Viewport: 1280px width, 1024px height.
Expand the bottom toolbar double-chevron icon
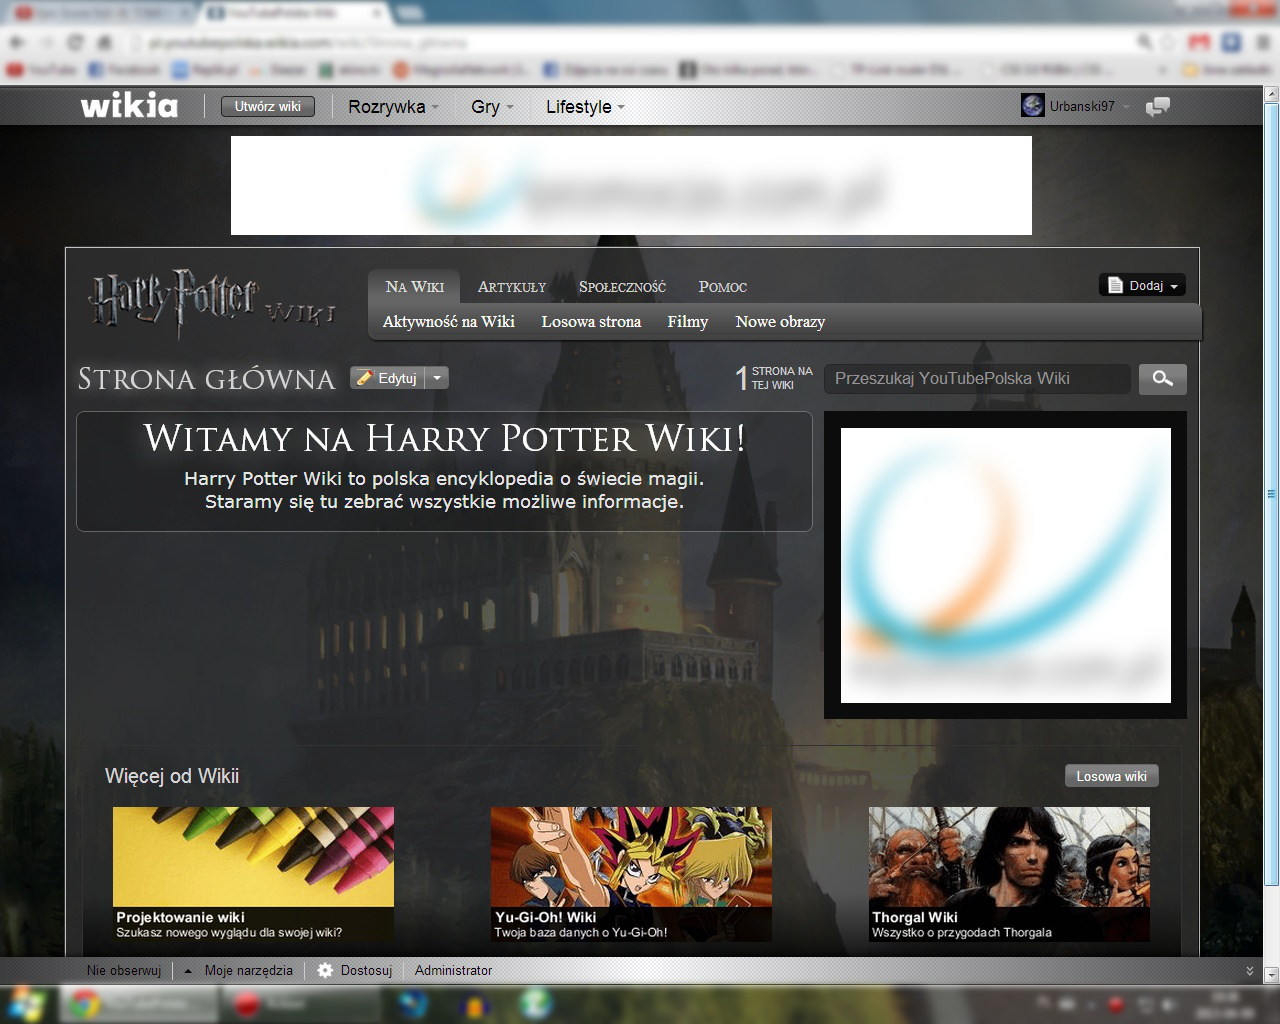point(1249,971)
